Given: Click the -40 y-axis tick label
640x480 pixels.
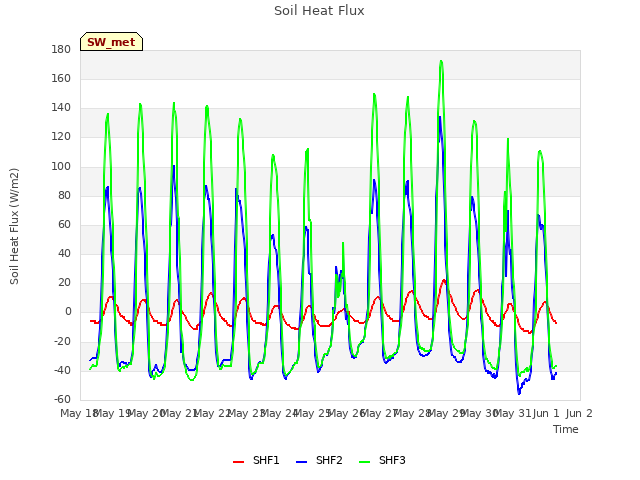Looking at the screenshot, I should pyautogui.click(x=62, y=370).
